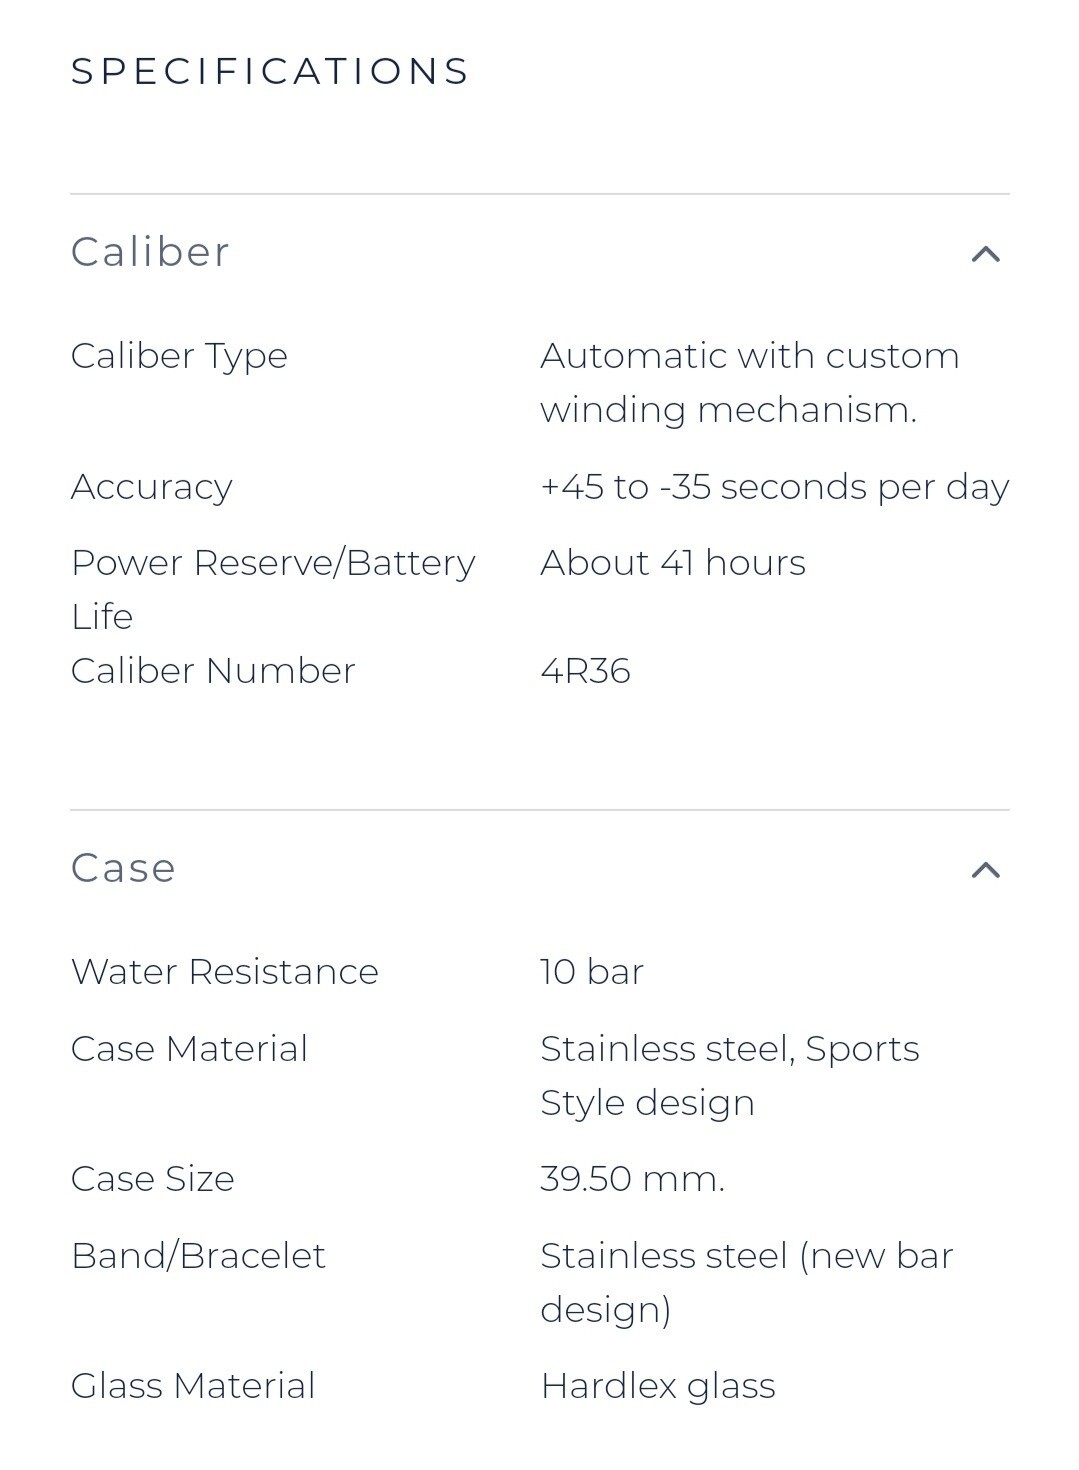Viewport: 1079px width, 1470px height.
Task: Click the Glass Material label
Action: (193, 1386)
